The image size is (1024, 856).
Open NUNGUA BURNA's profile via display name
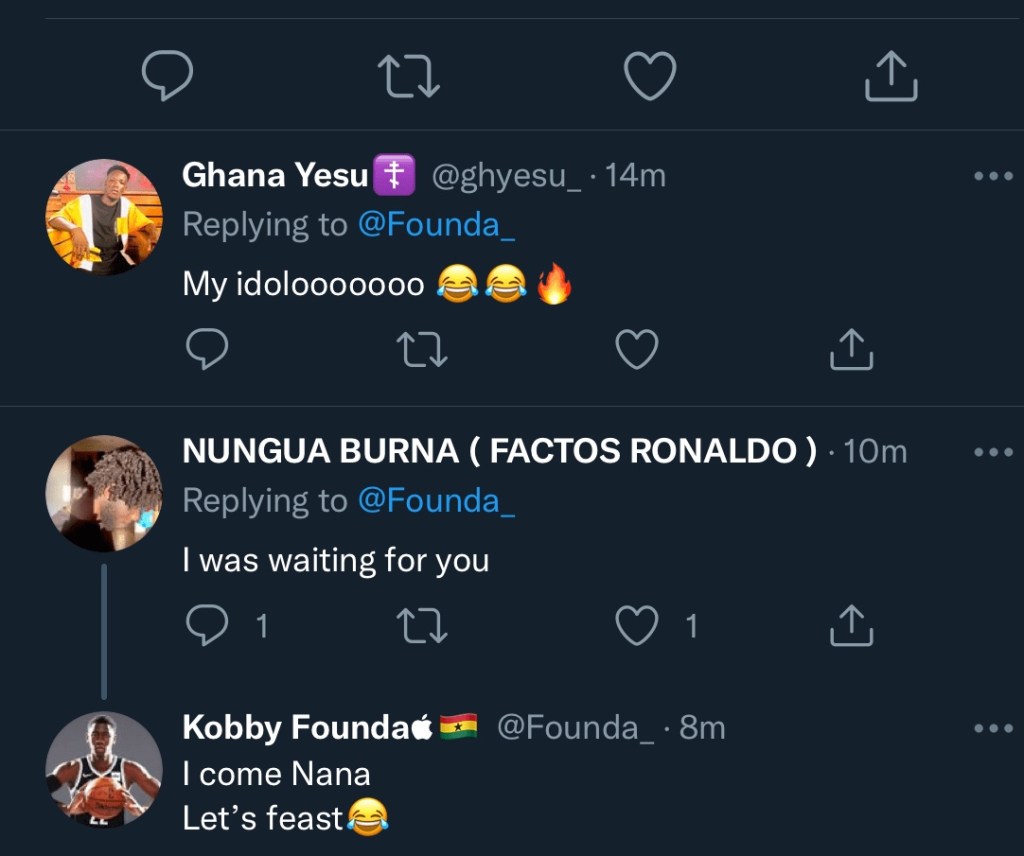[x=499, y=452]
